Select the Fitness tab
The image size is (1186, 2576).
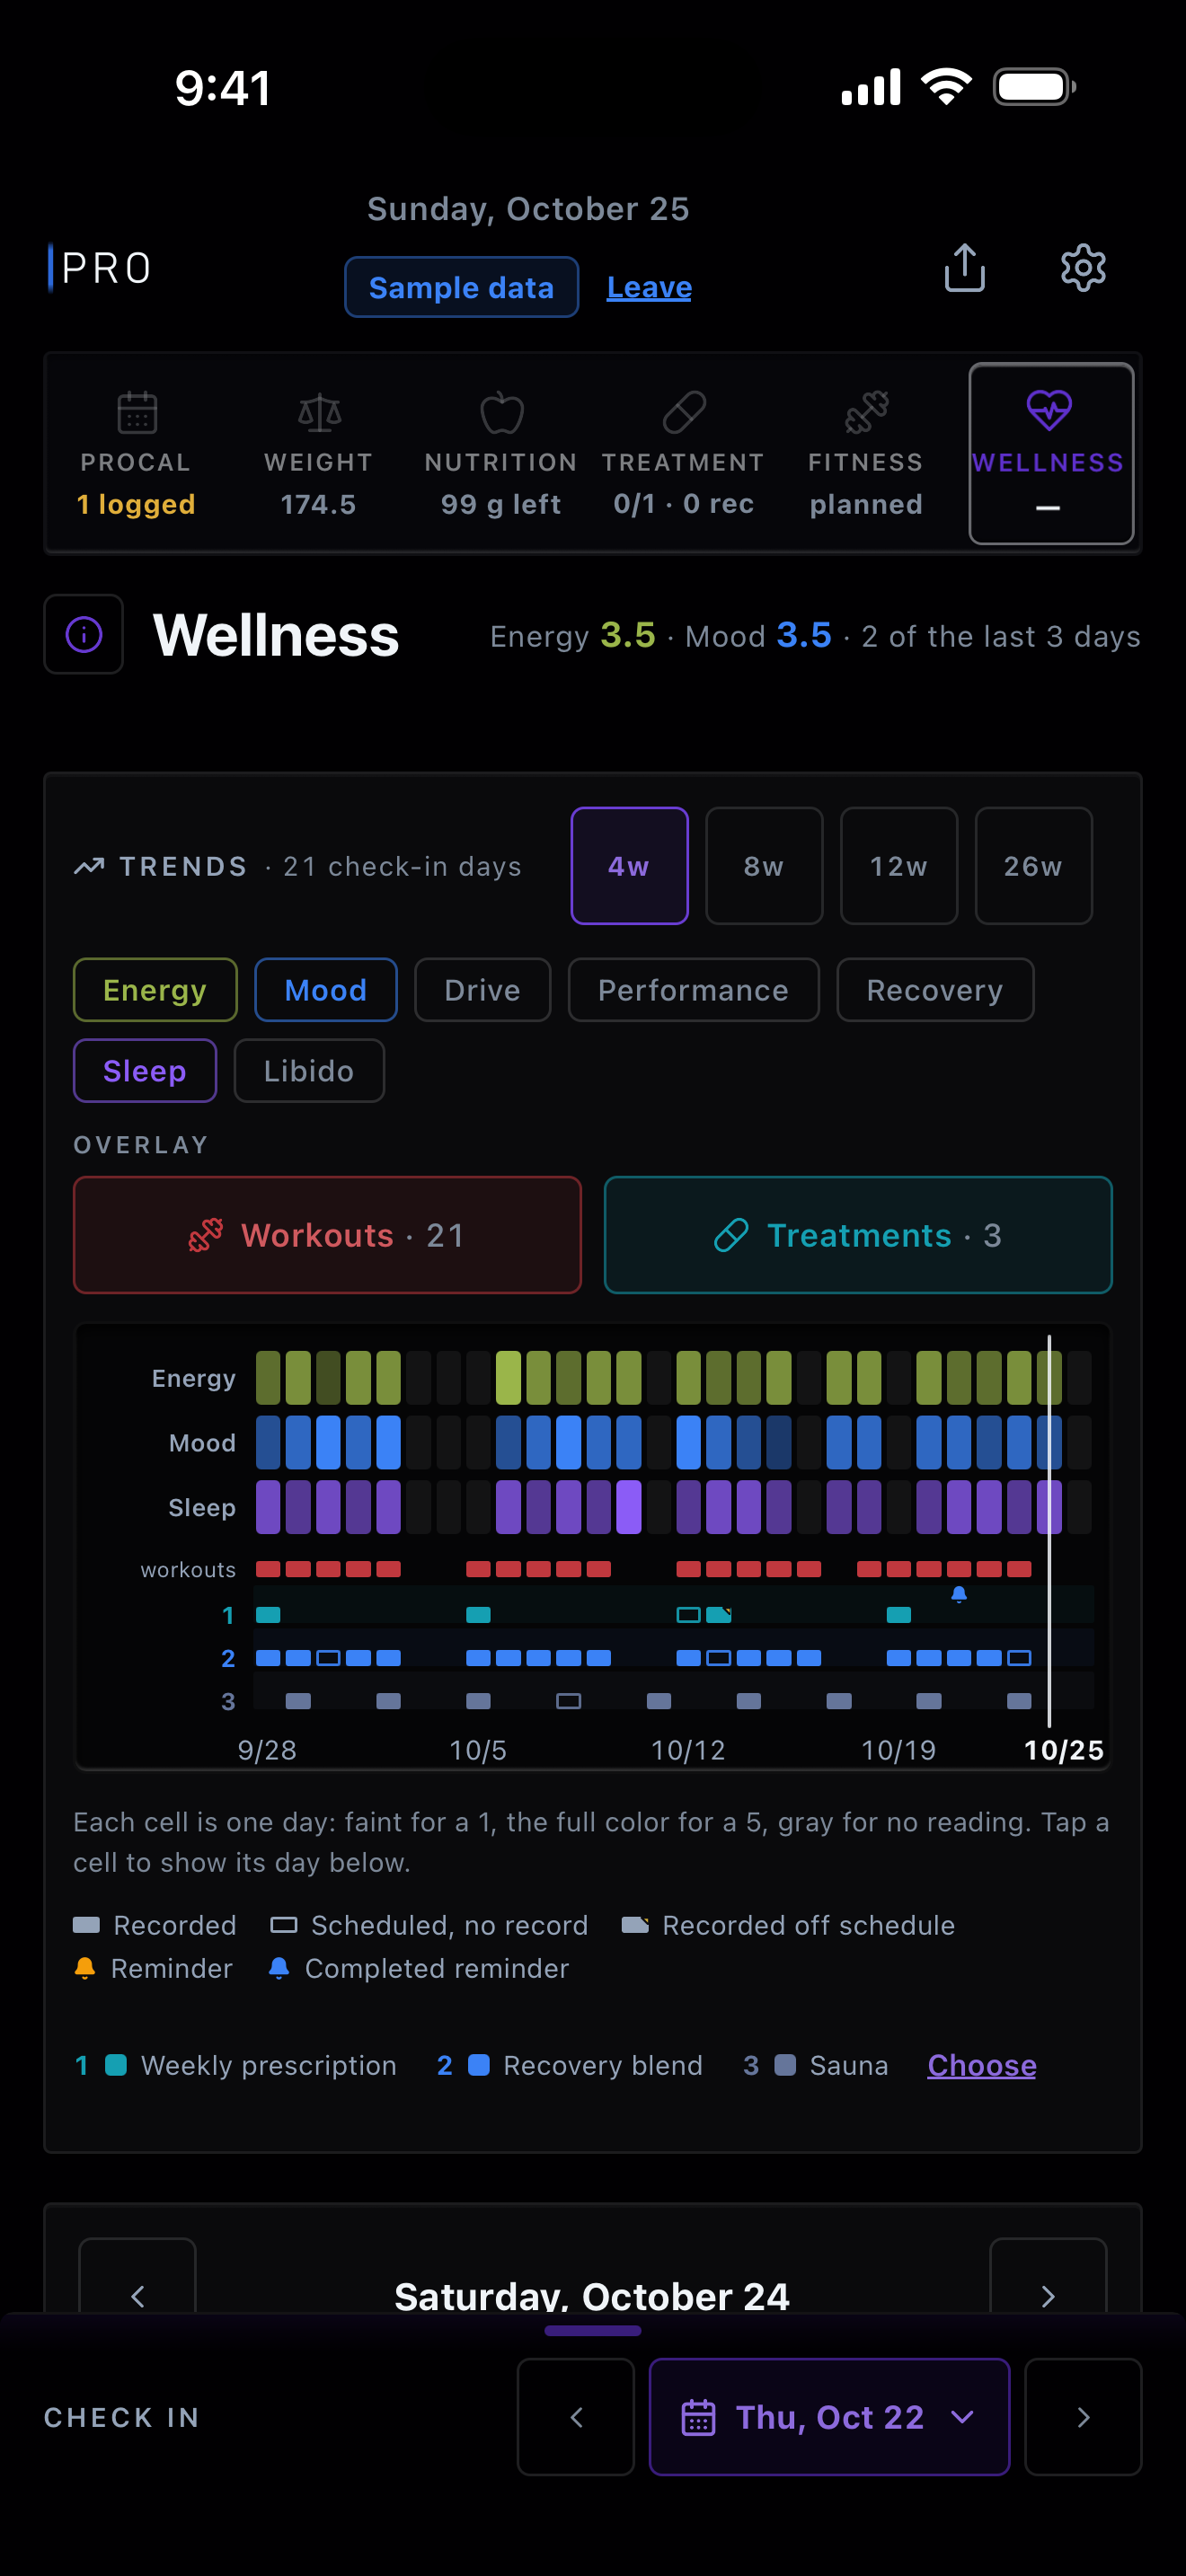[866, 454]
